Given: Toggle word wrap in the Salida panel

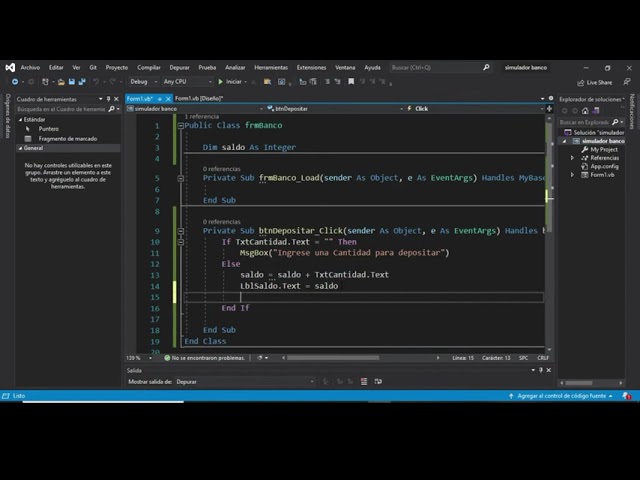Looking at the screenshot, I should tap(378, 382).
